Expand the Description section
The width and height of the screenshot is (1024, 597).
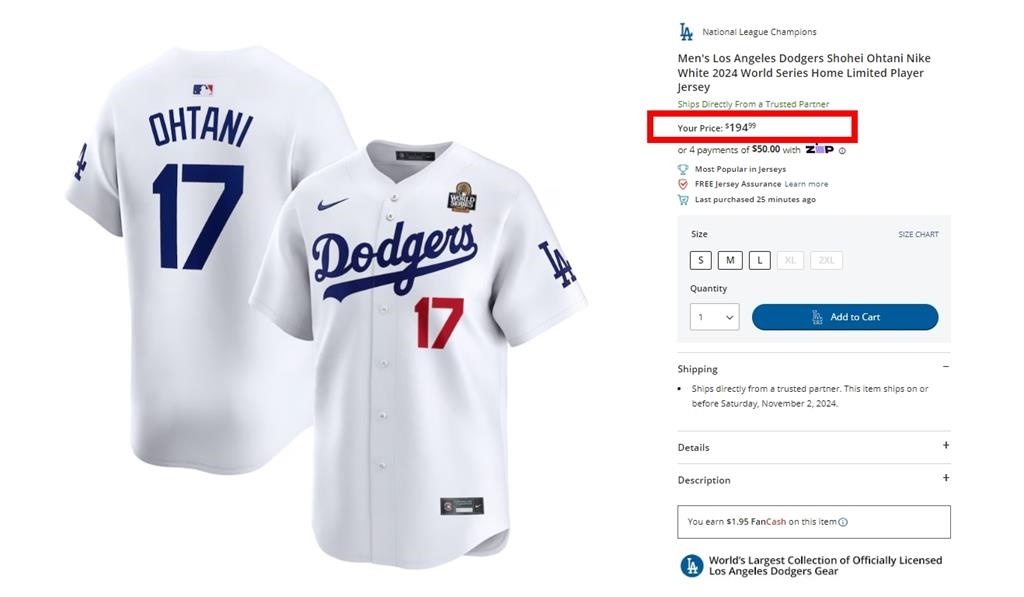point(946,480)
